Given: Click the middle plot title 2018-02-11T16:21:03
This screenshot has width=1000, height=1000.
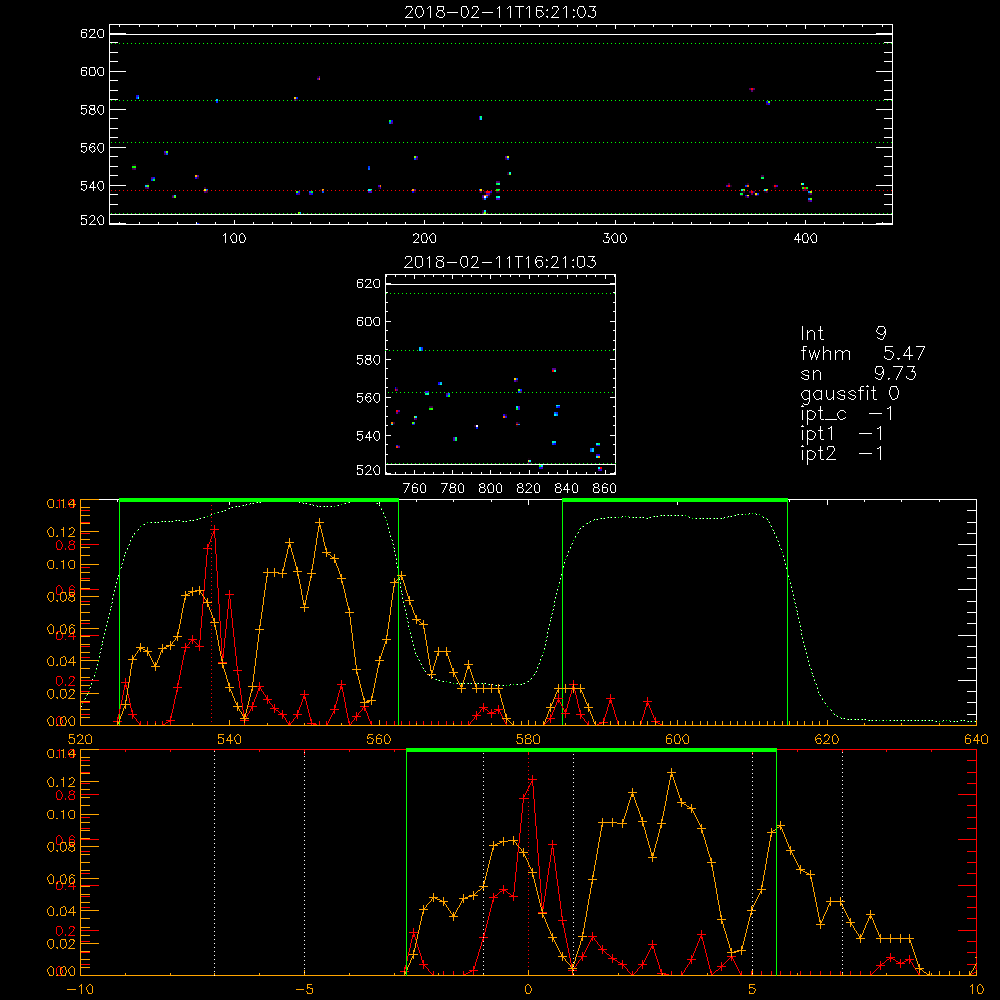Looking at the screenshot, I should click(x=501, y=262).
